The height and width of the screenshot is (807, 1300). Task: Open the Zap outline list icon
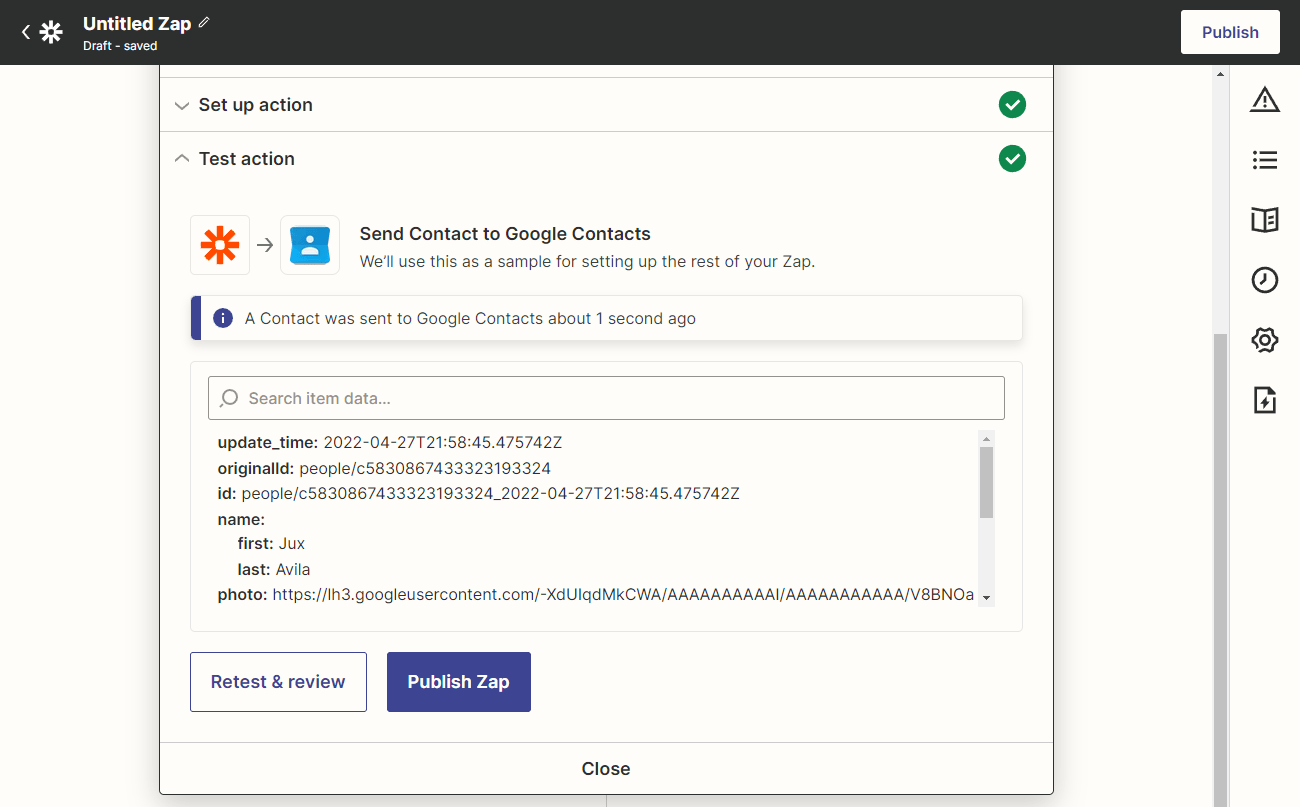click(1265, 159)
